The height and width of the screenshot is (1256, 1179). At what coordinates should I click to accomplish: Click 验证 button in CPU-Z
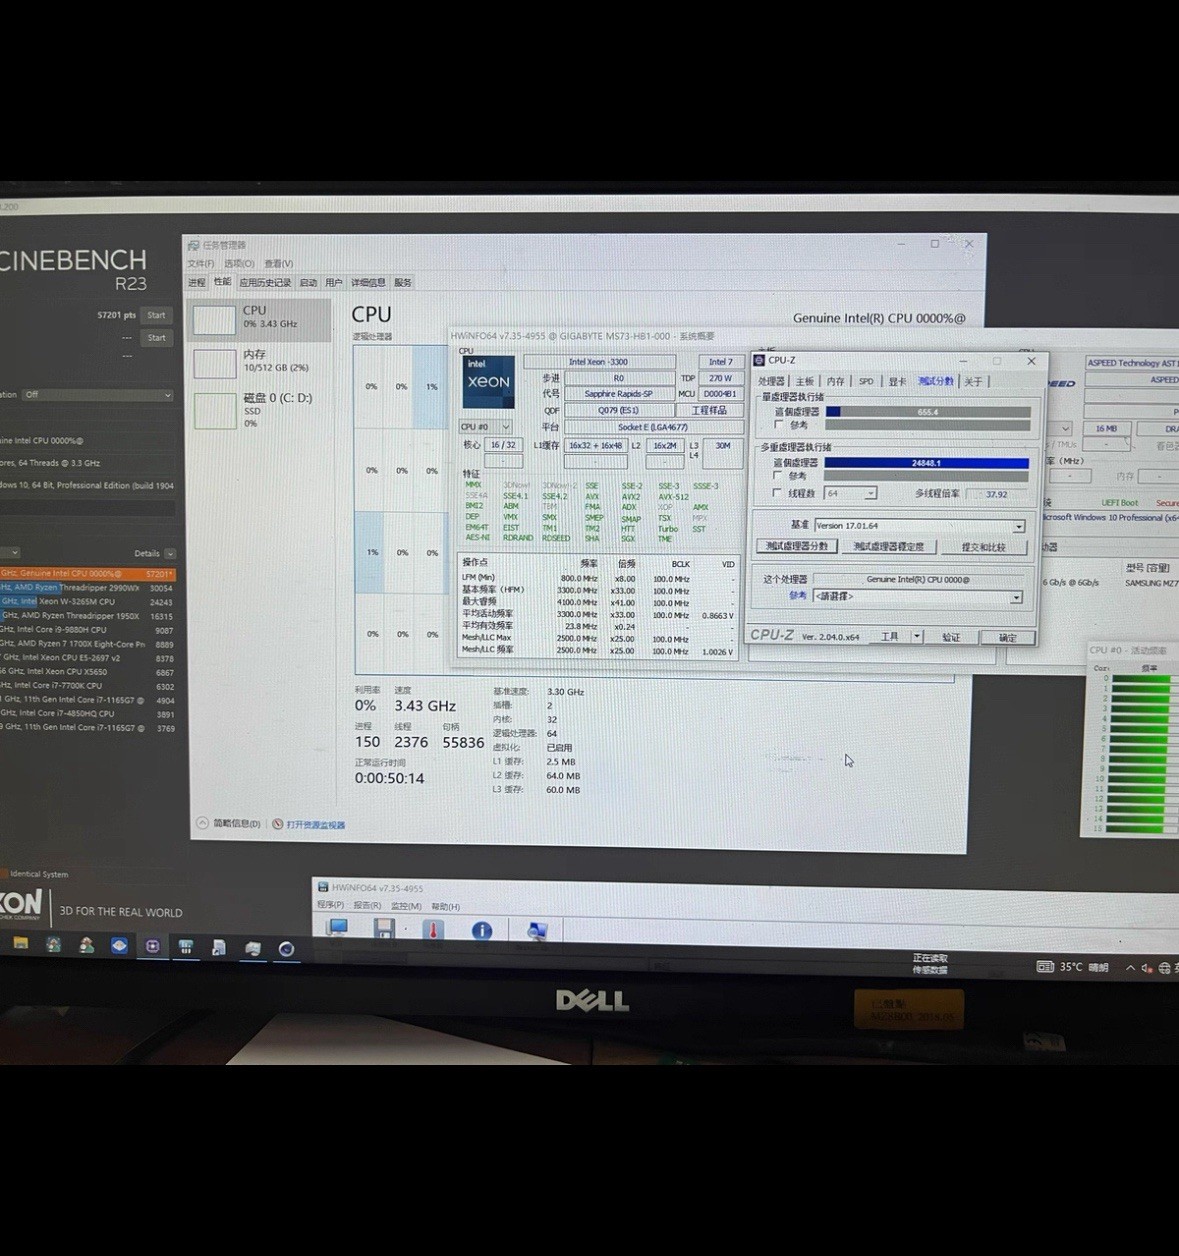point(951,637)
